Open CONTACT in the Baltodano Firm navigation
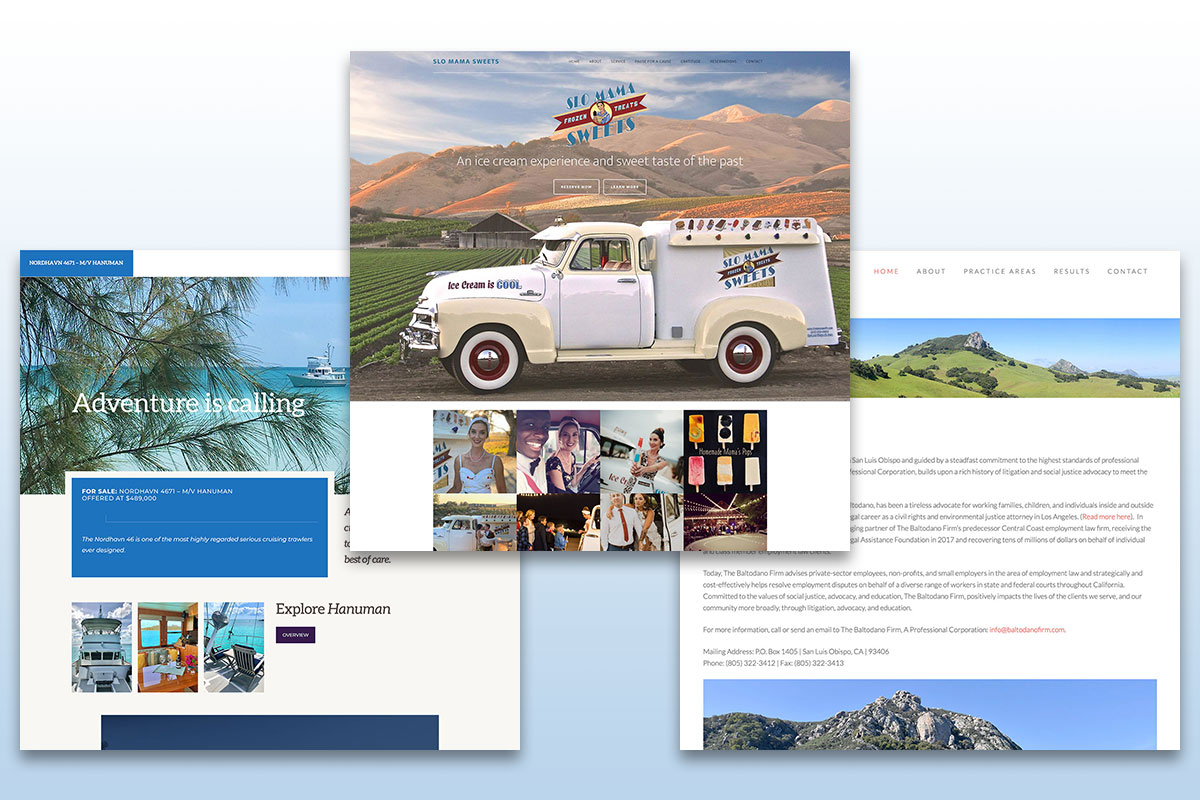Viewport: 1200px width, 800px height. tap(1128, 271)
